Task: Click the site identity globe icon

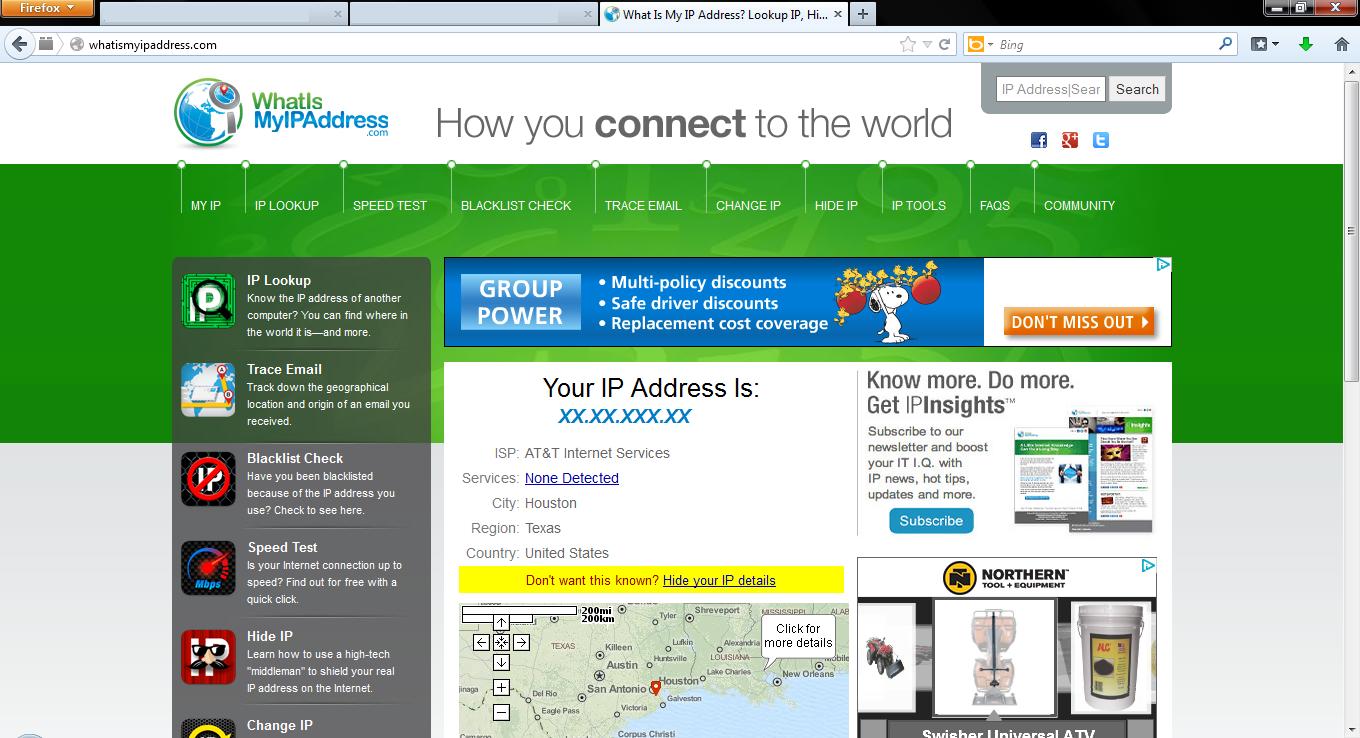Action: (76, 44)
